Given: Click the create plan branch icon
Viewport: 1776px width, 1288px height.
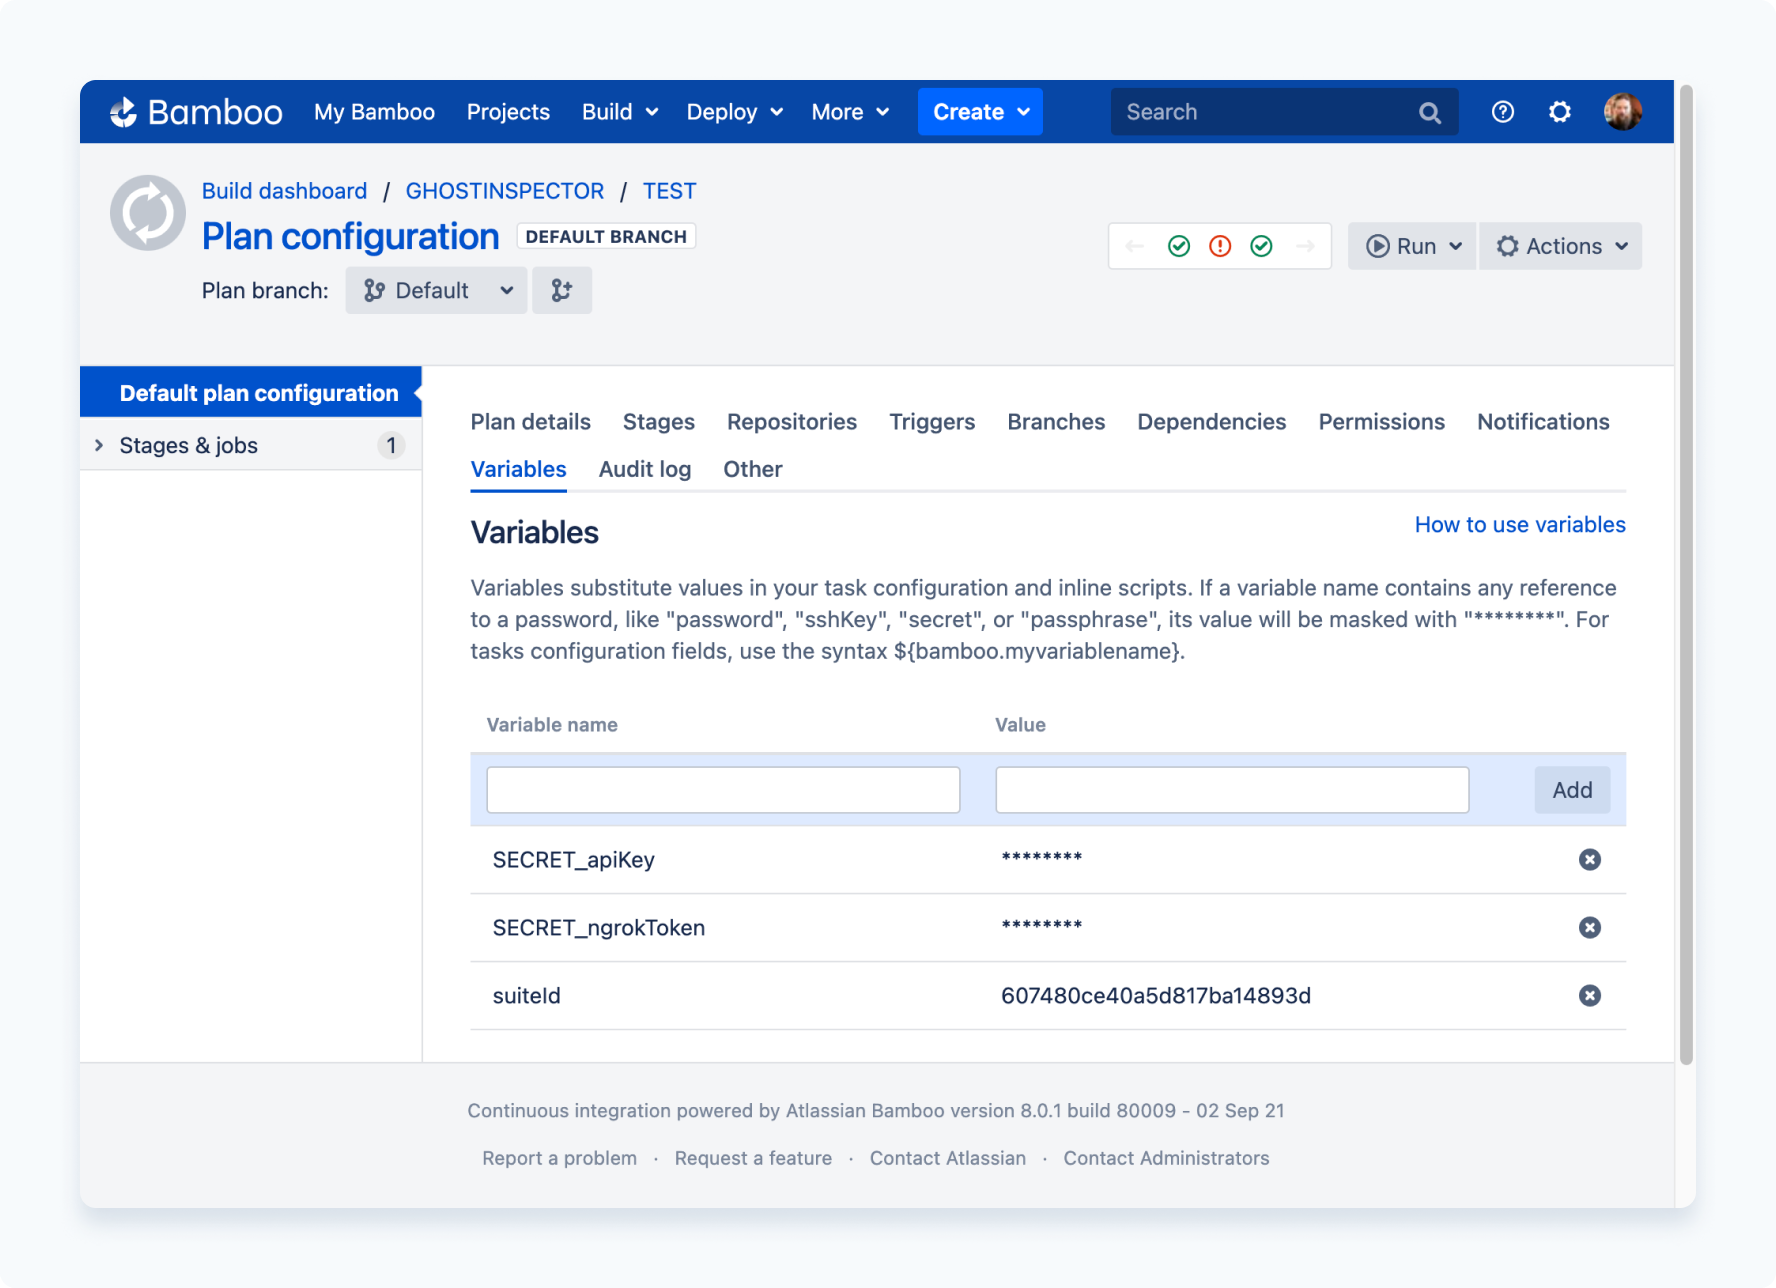Looking at the screenshot, I should (x=561, y=290).
